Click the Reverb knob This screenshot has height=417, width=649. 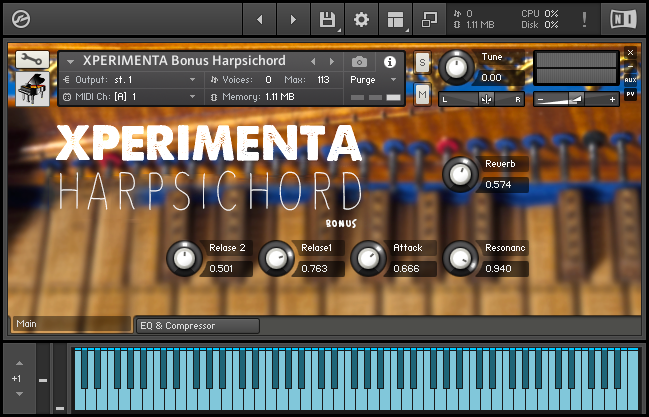click(x=460, y=174)
